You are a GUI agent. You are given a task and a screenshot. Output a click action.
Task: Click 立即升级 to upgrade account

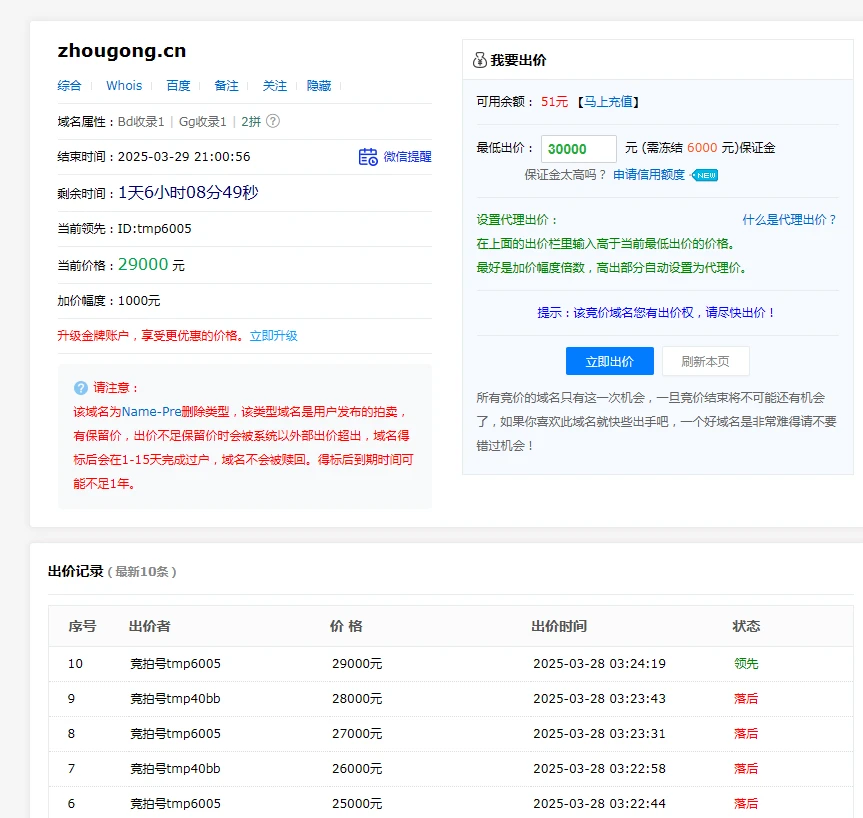[x=273, y=336]
